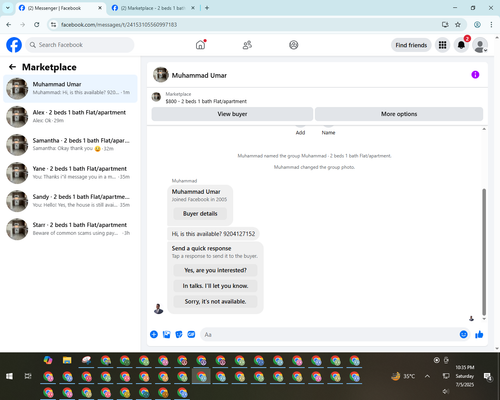Viewport: 500px width, 400px height.
Task: Send a thumbs-up like
Action: (479, 334)
